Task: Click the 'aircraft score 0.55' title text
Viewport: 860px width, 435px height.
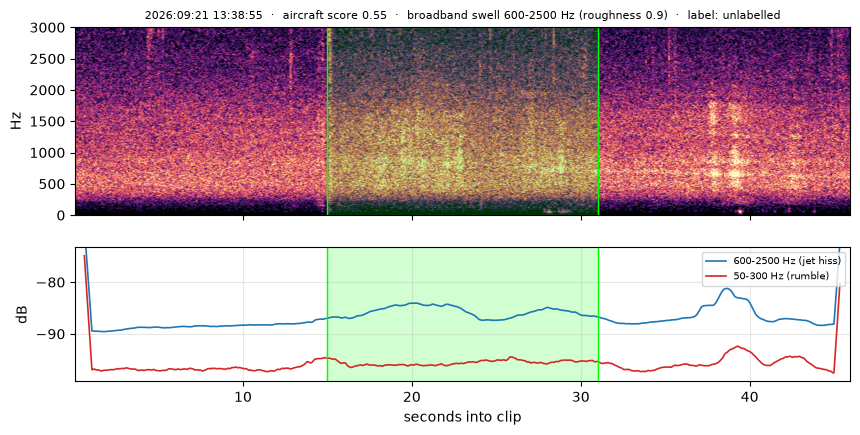Action: pyautogui.click(x=335, y=15)
